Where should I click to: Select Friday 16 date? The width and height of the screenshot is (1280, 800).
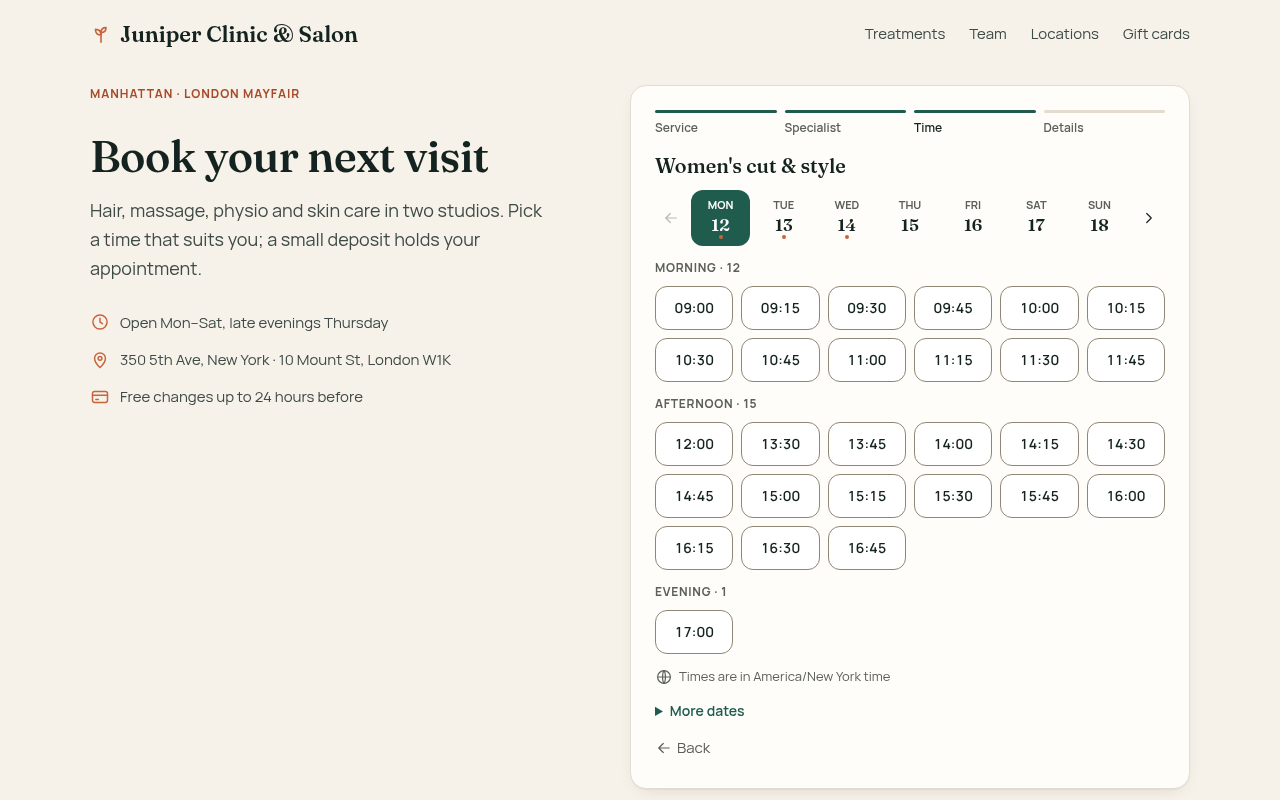click(x=973, y=218)
